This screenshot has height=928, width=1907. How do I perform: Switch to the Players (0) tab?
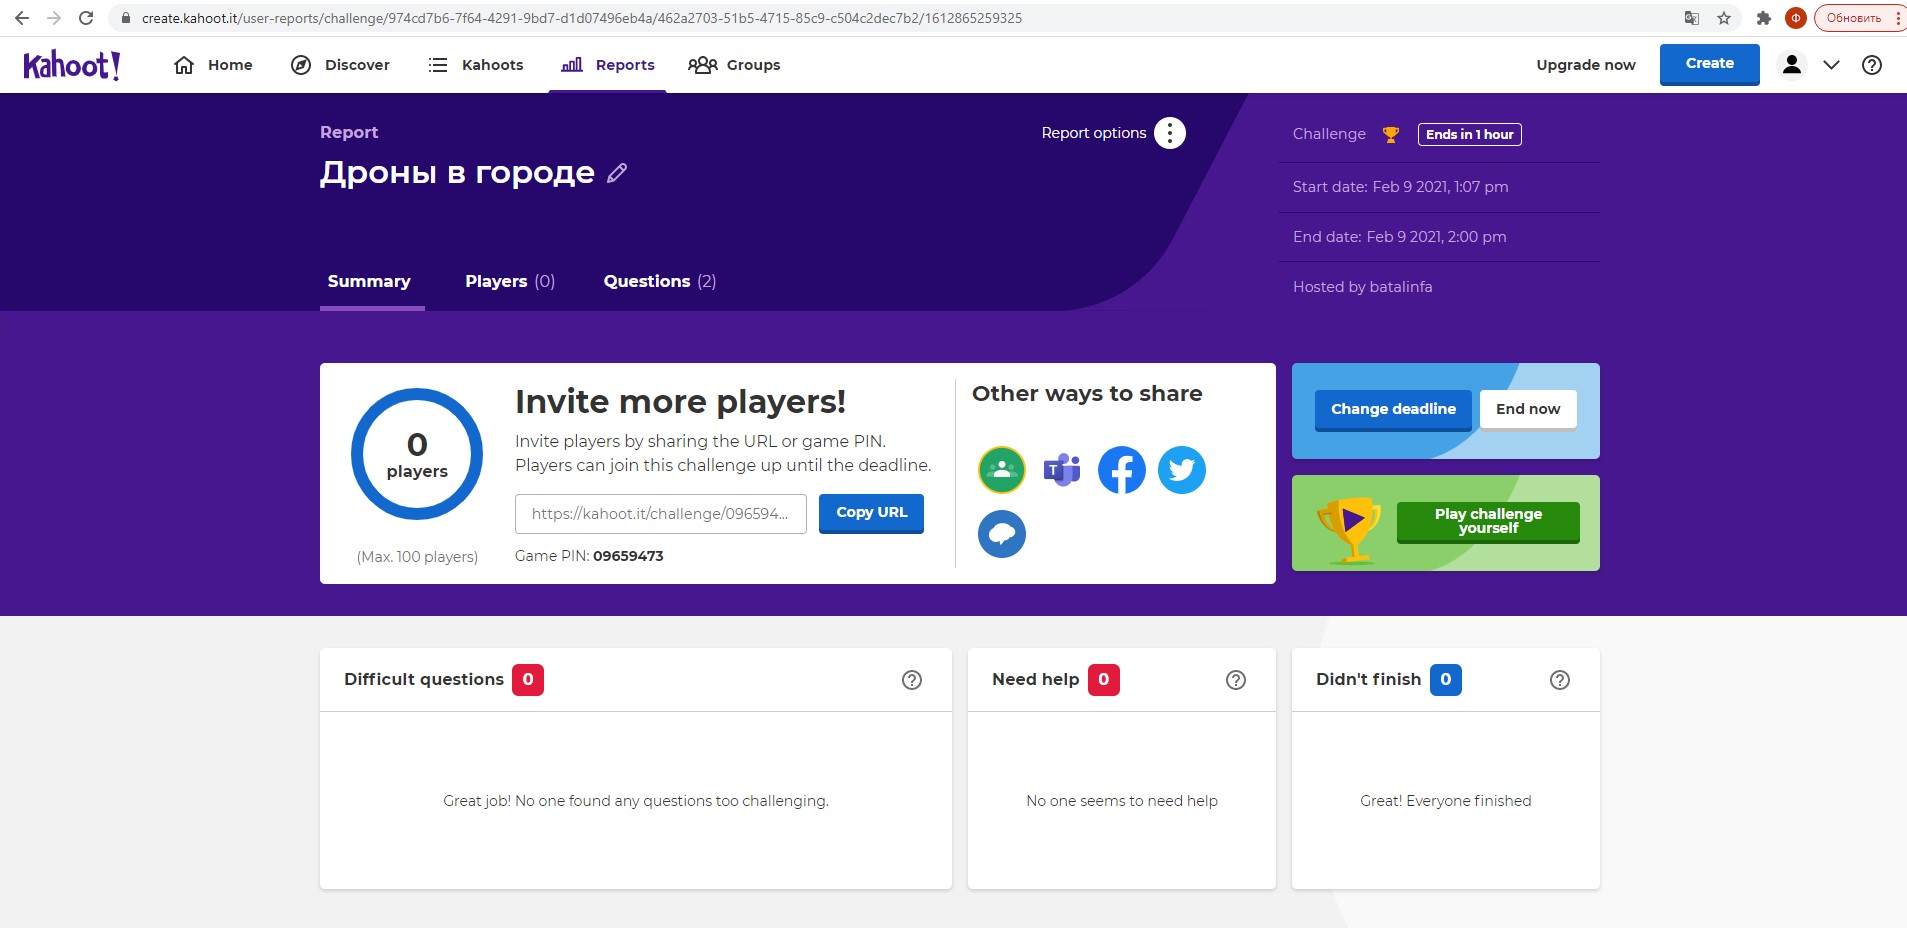click(510, 282)
